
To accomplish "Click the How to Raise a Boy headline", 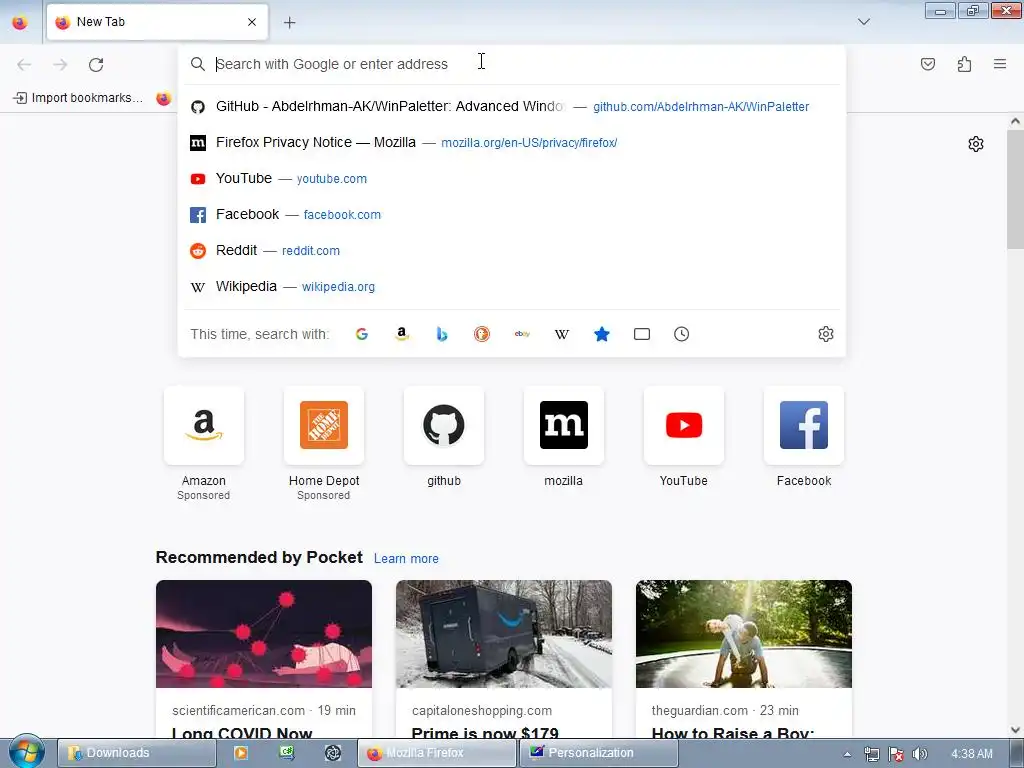I will pyautogui.click(x=733, y=733).
